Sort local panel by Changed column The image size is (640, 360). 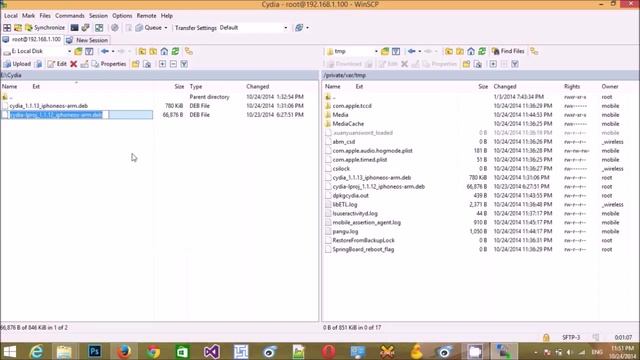coord(258,87)
